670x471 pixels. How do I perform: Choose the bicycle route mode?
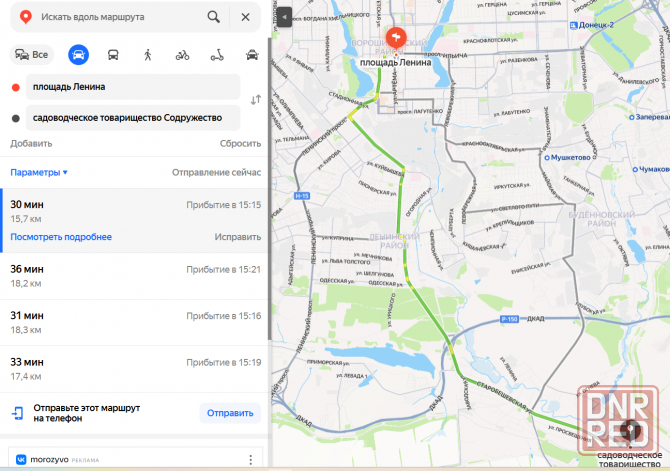(182, 55)
